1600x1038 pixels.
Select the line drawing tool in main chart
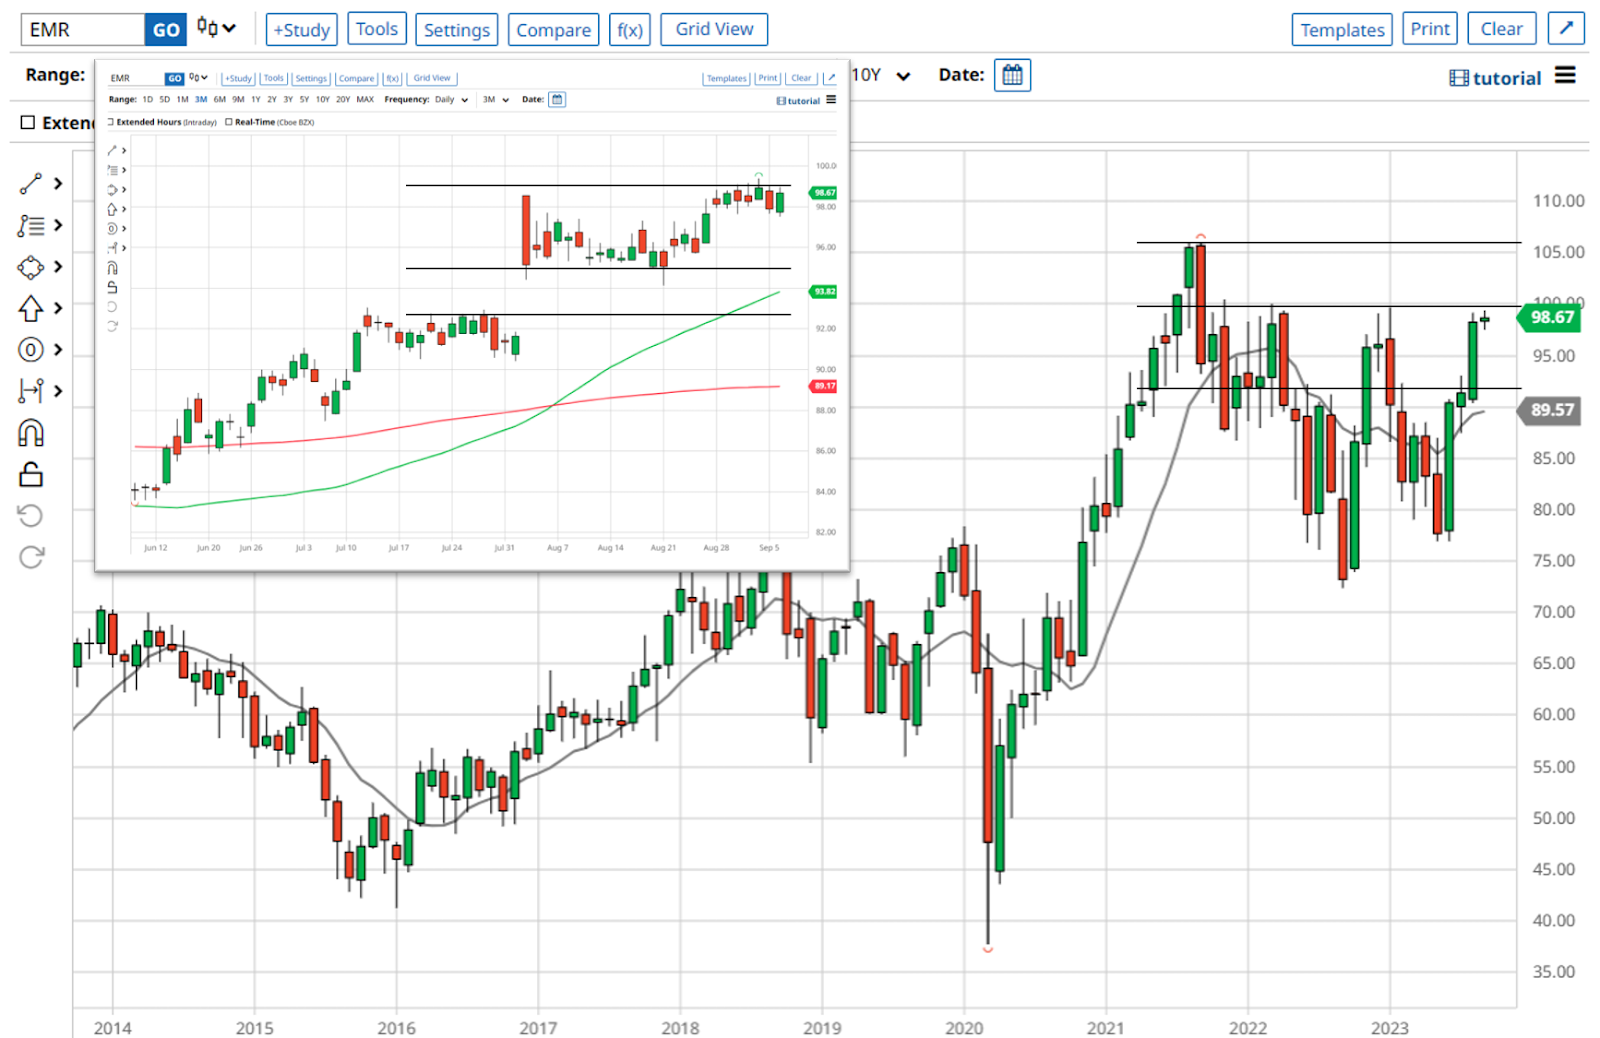30,184
